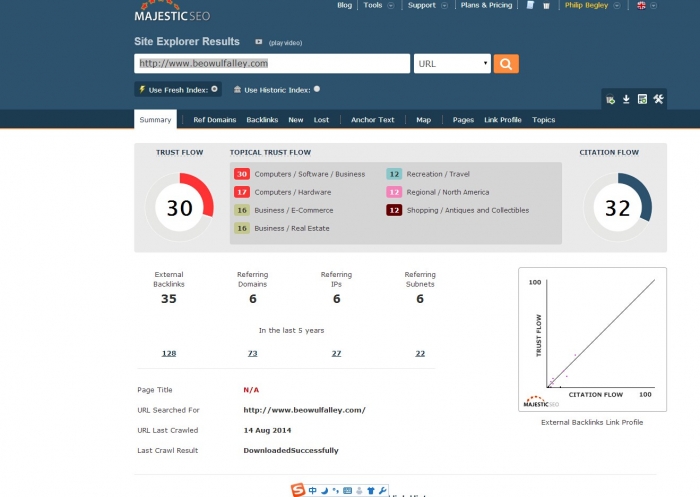Click the dark red 12 Shopping Antiques badge
This screenshot has width=700, height=497.
click(x=394, y=210)
